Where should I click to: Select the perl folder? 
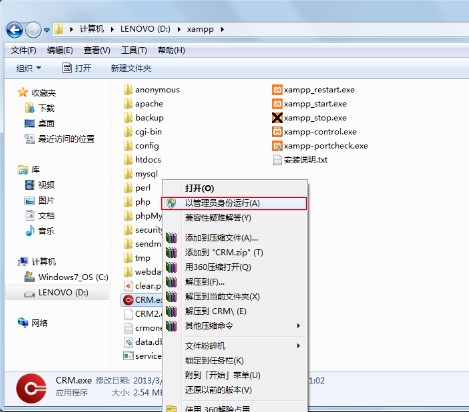tap(137, 188)
